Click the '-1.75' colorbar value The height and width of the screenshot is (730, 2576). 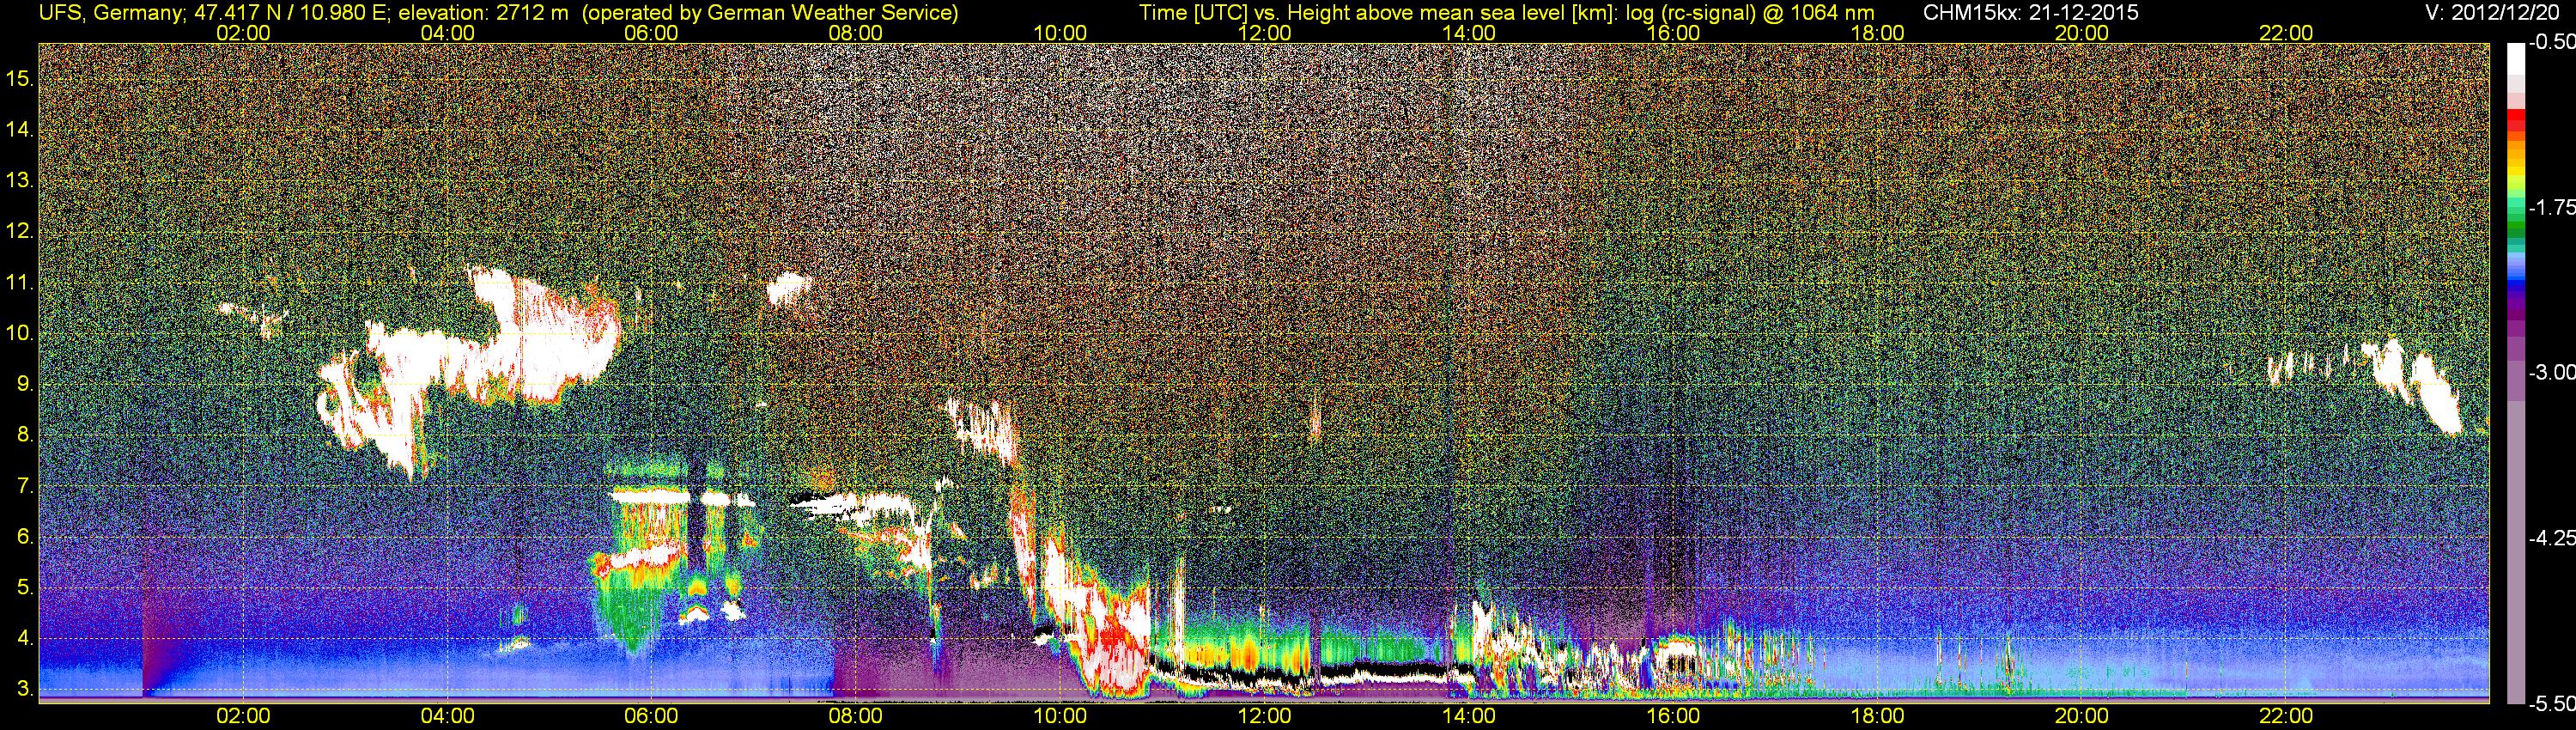tap(2551, 208)
